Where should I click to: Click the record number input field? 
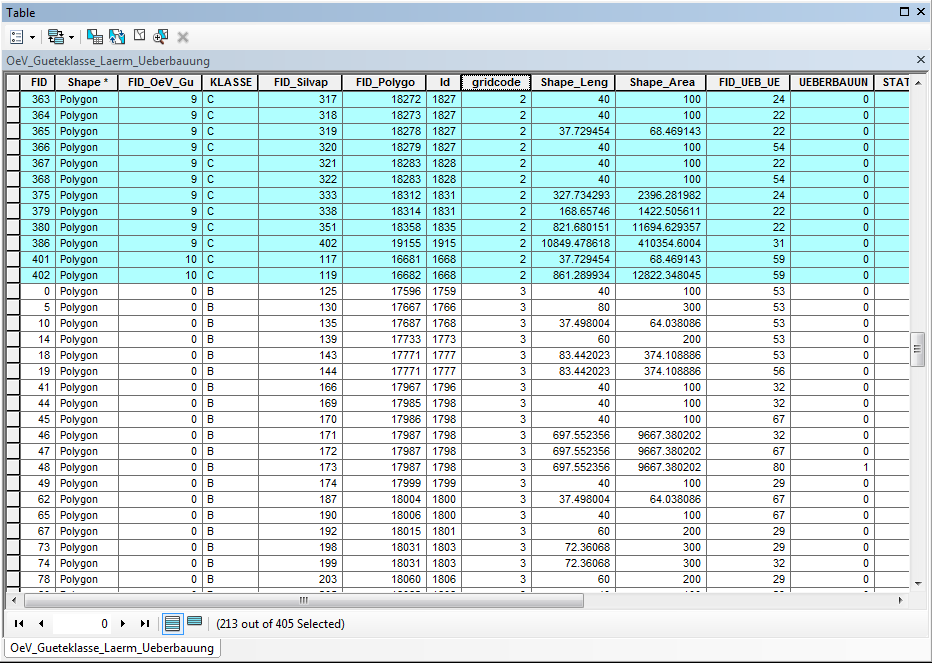click(83, 623)
